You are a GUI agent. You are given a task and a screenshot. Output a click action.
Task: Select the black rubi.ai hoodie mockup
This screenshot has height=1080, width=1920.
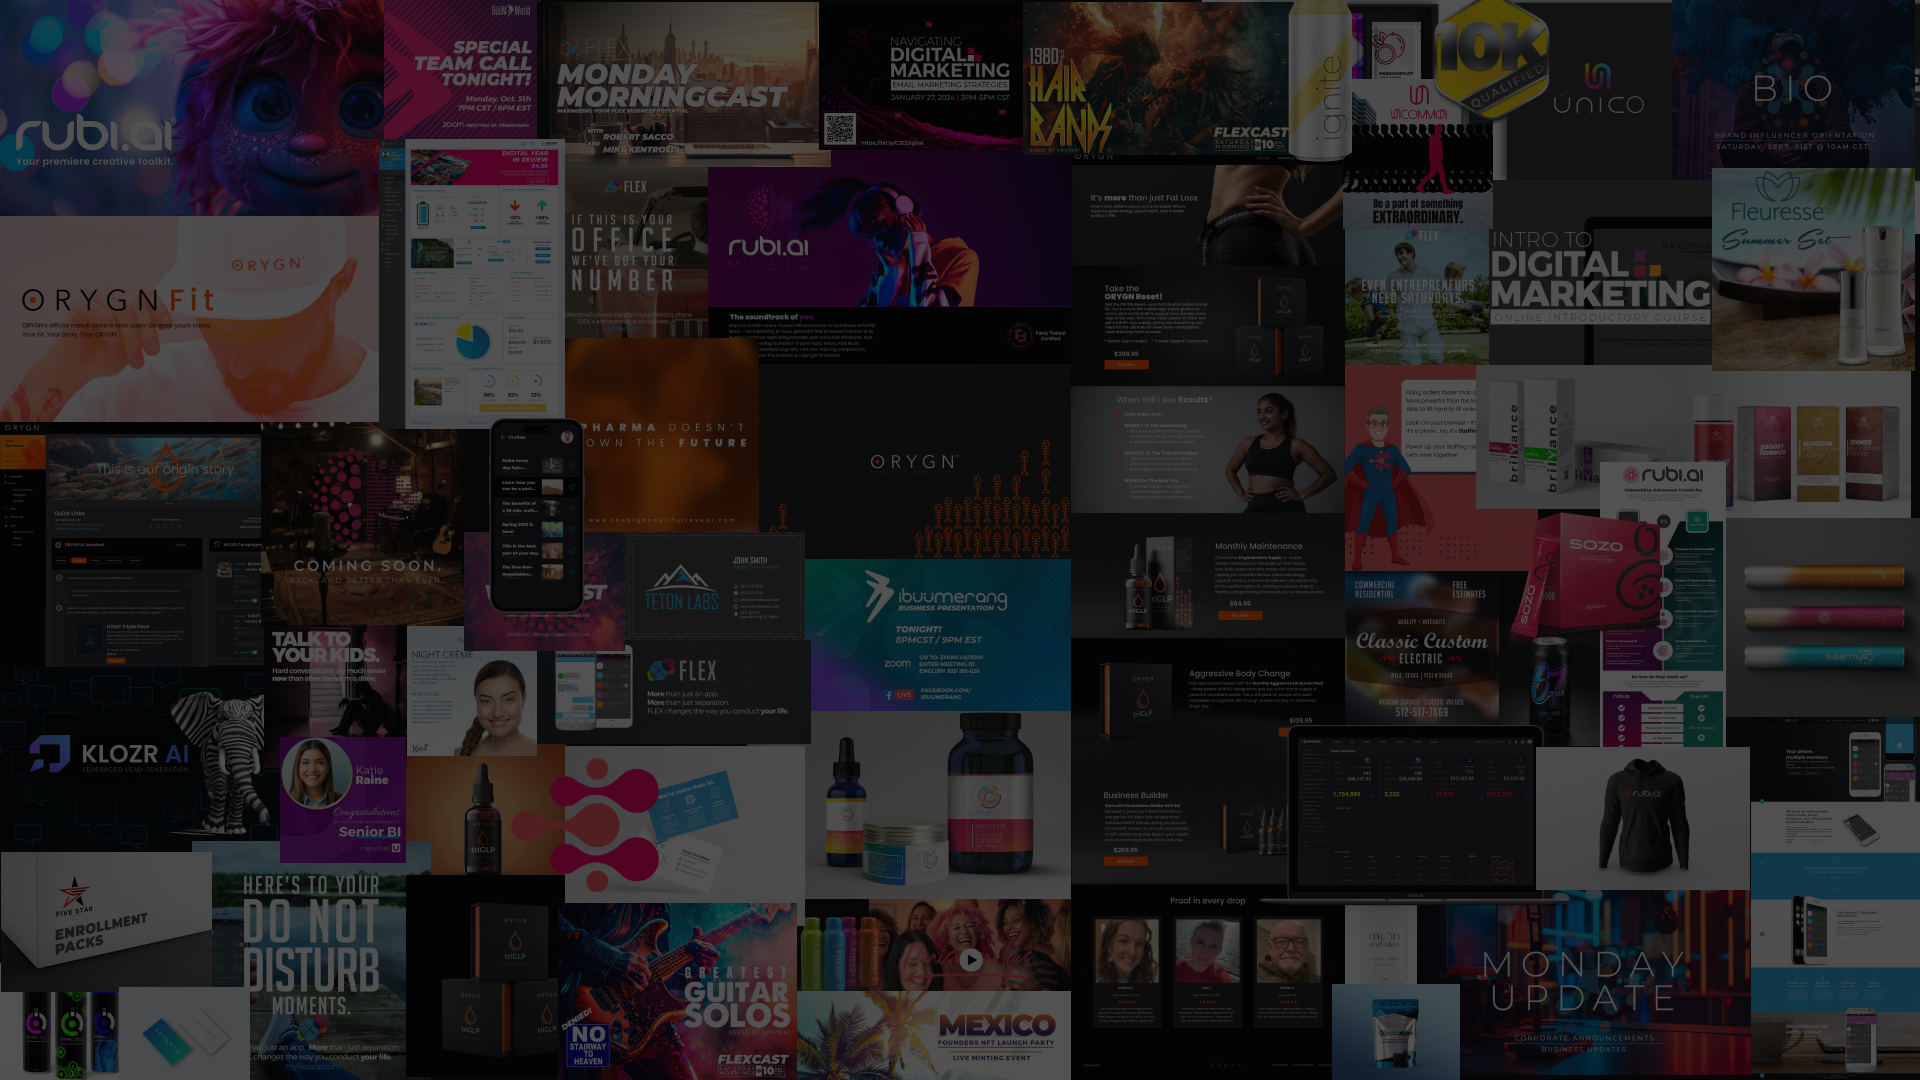(1643, 815)
